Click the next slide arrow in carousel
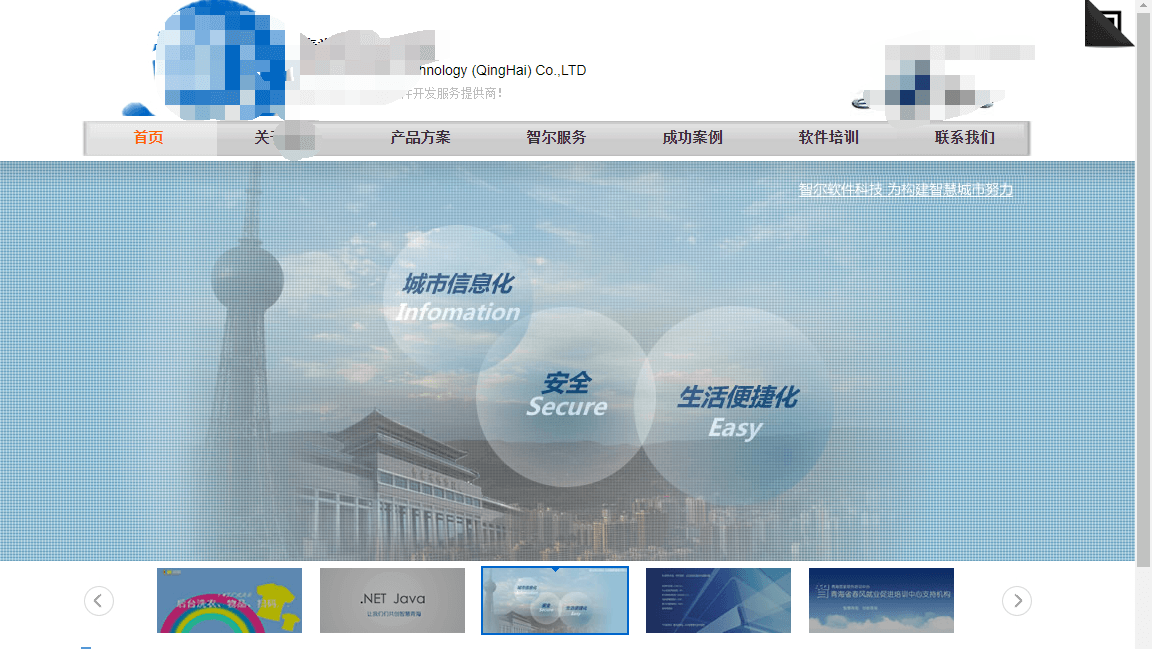1152x649 pixels. pyautogui.click(x=1016, y=601)
